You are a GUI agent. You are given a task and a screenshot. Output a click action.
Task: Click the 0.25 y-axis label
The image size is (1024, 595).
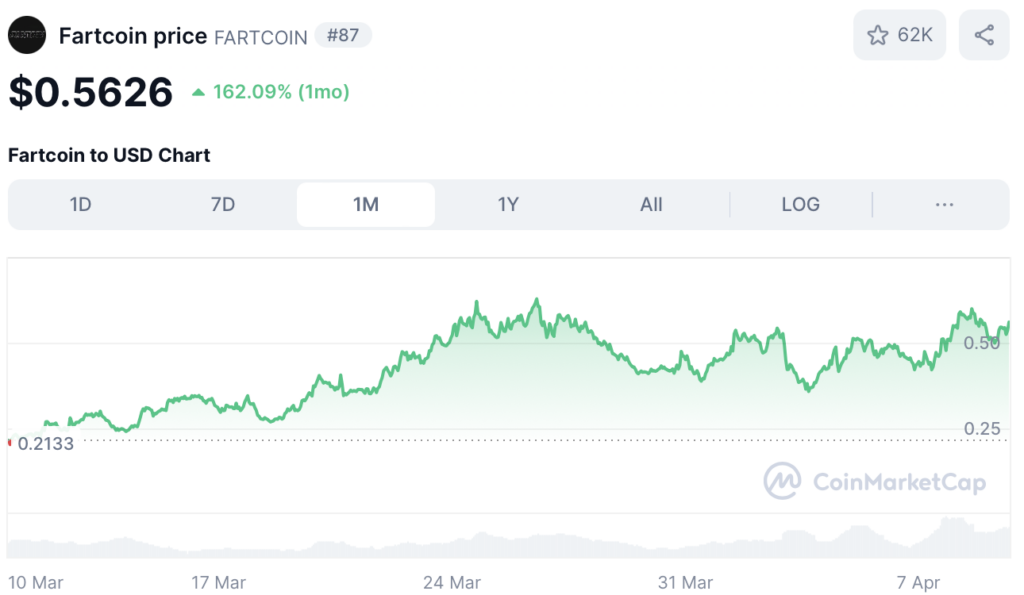click(x=982, y=429)
